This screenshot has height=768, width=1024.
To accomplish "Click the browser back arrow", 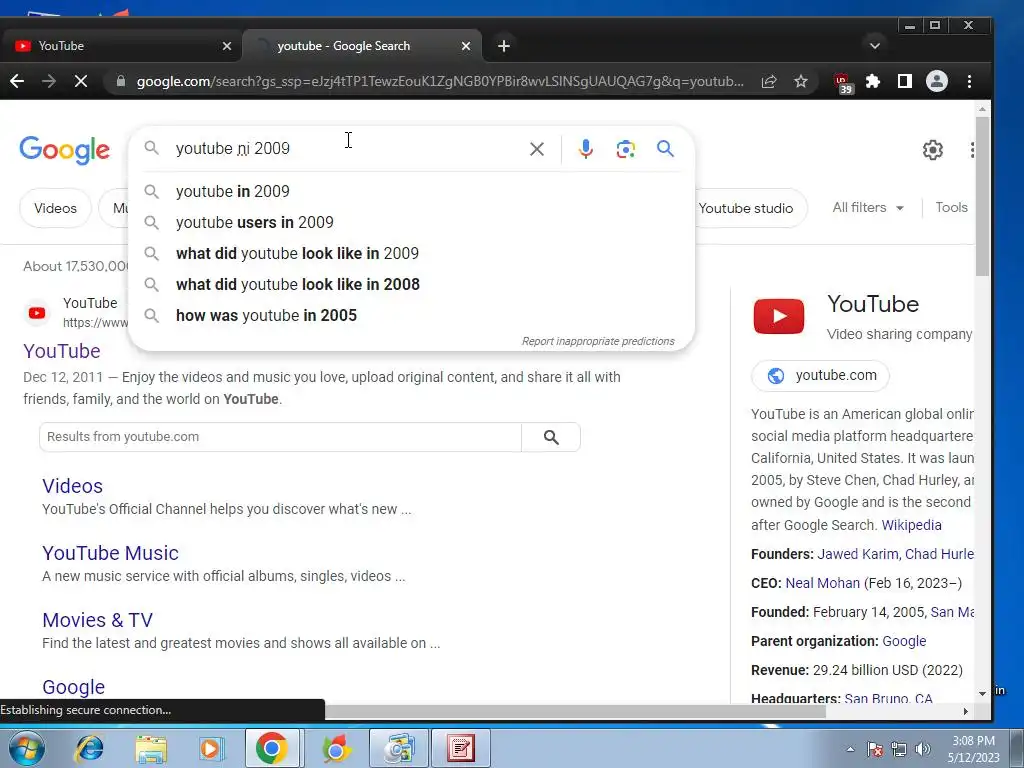I will click(x=17, y=81).
